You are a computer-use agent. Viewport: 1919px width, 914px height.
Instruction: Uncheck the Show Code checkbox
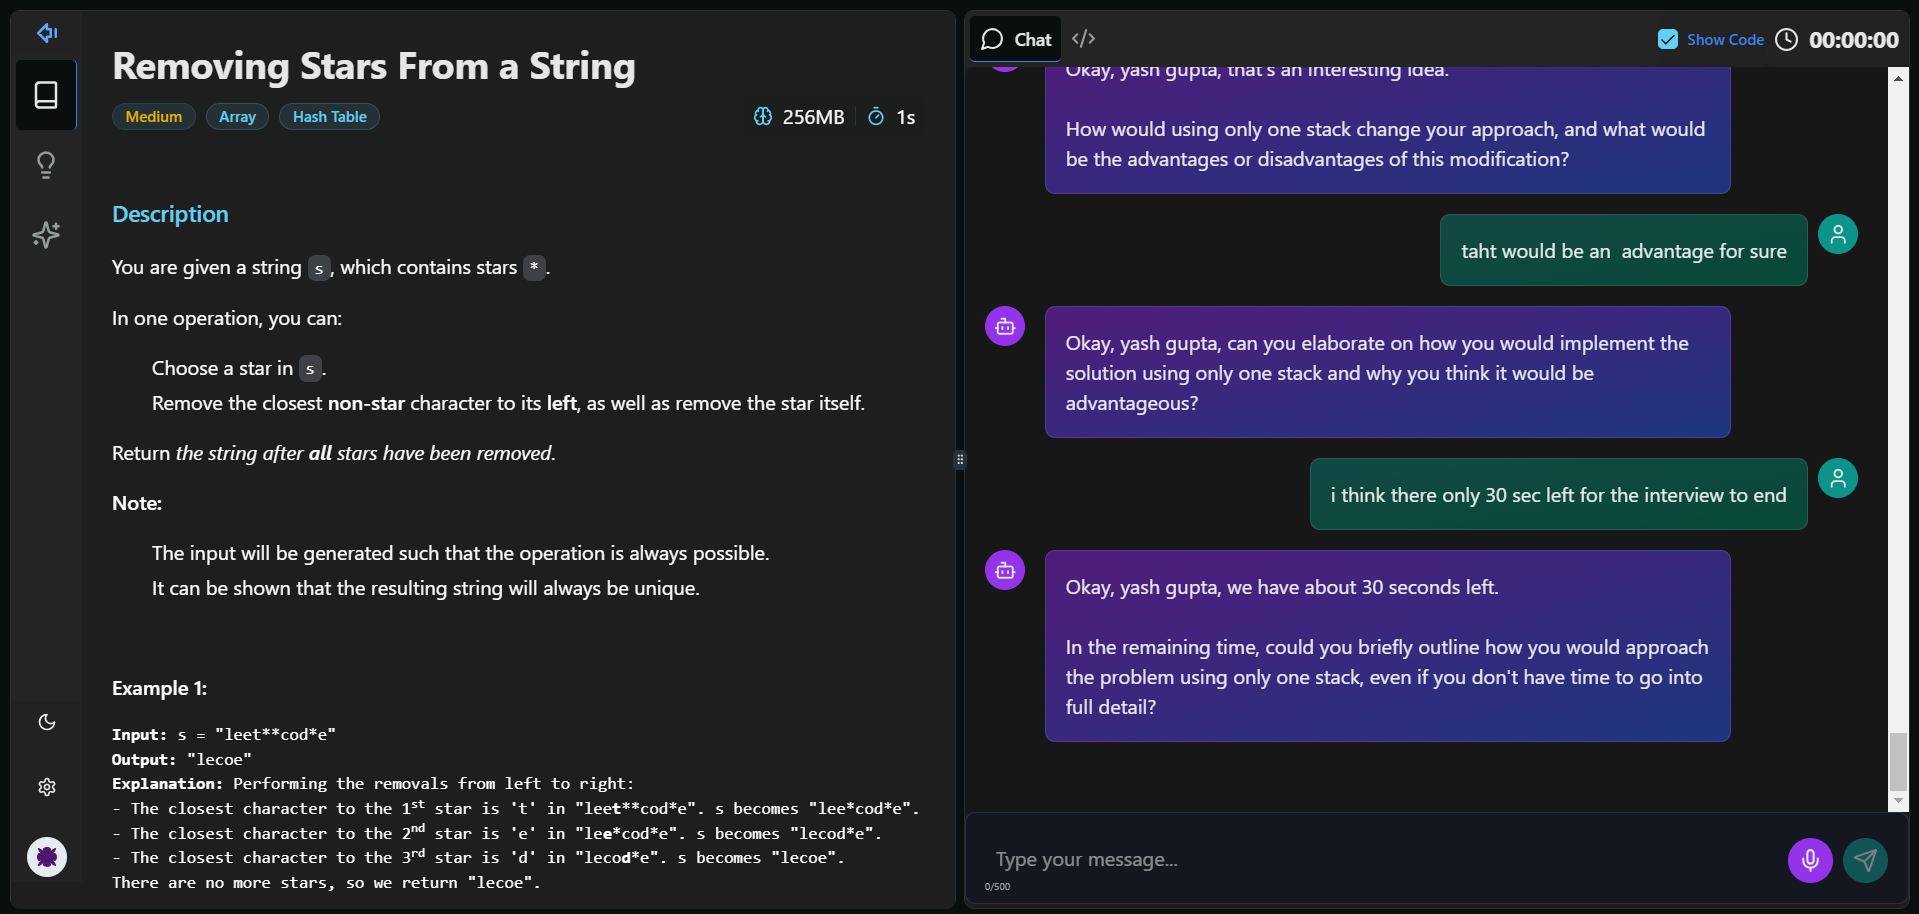point(1667,39)
